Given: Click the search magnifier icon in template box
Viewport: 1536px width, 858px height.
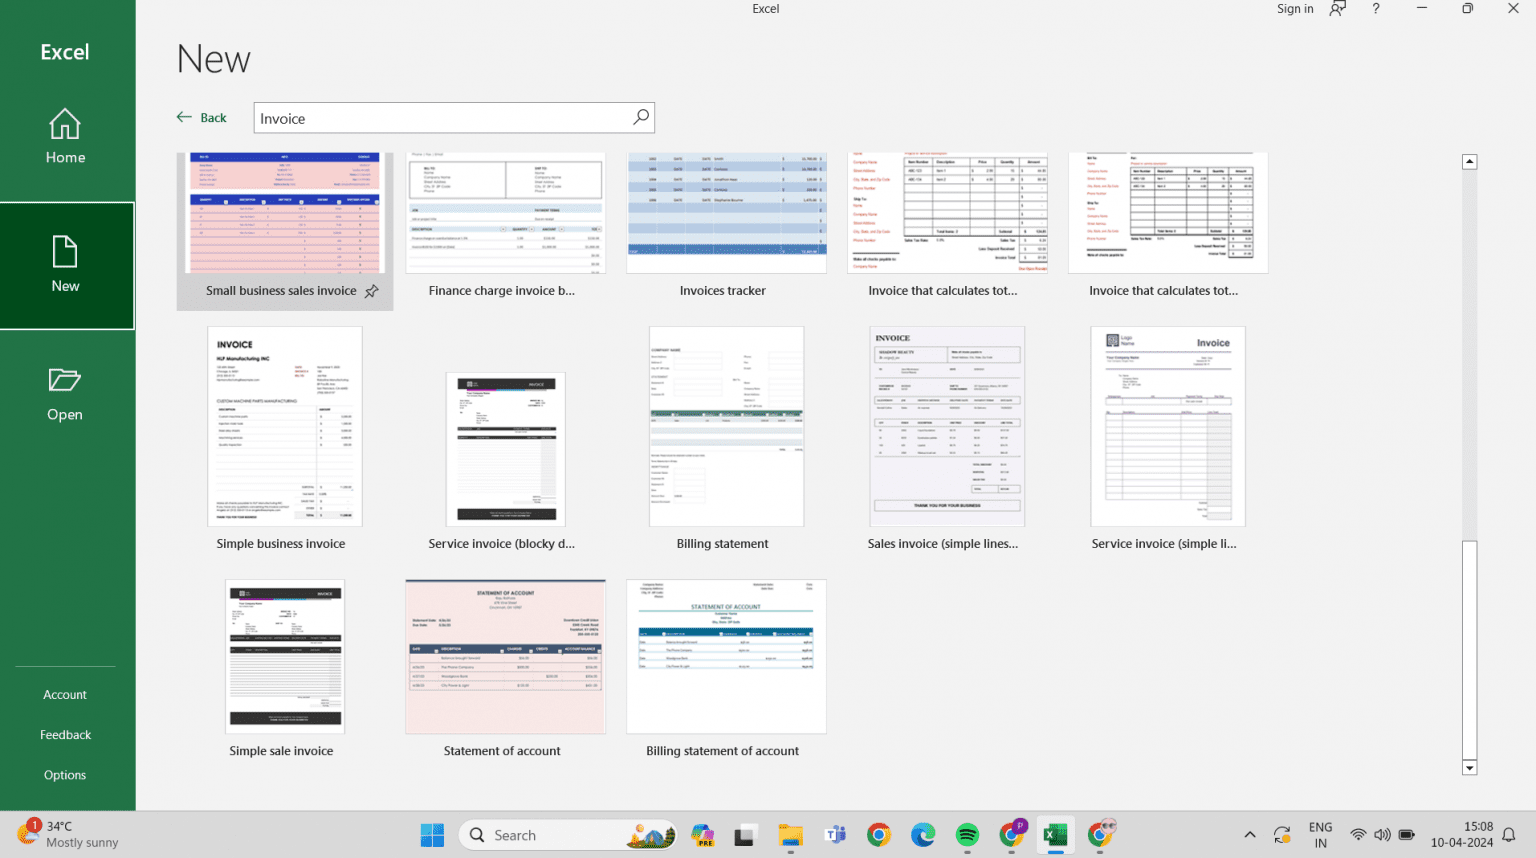Looking at the screenshot, I should click(x=641, y=117).
